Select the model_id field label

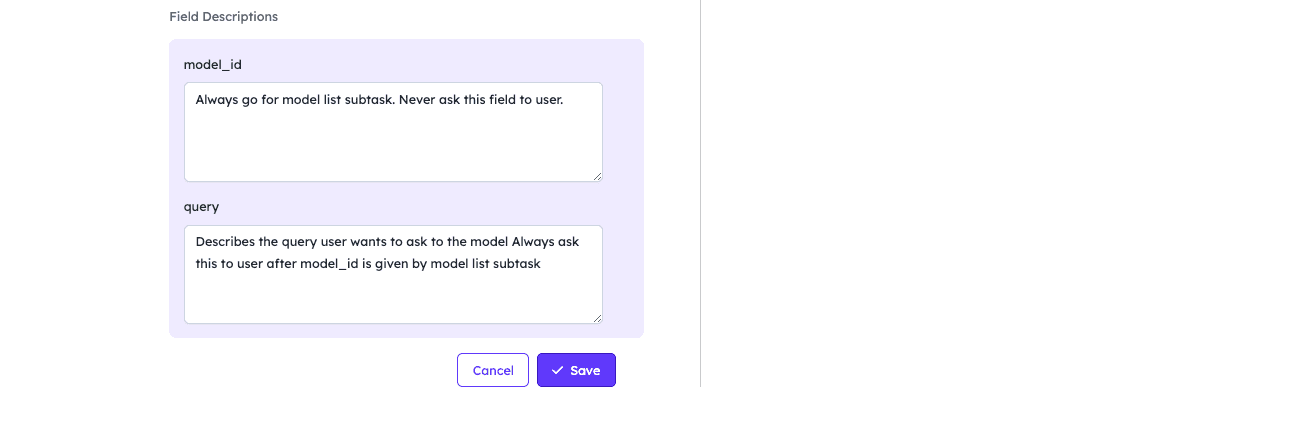point(213,64)
